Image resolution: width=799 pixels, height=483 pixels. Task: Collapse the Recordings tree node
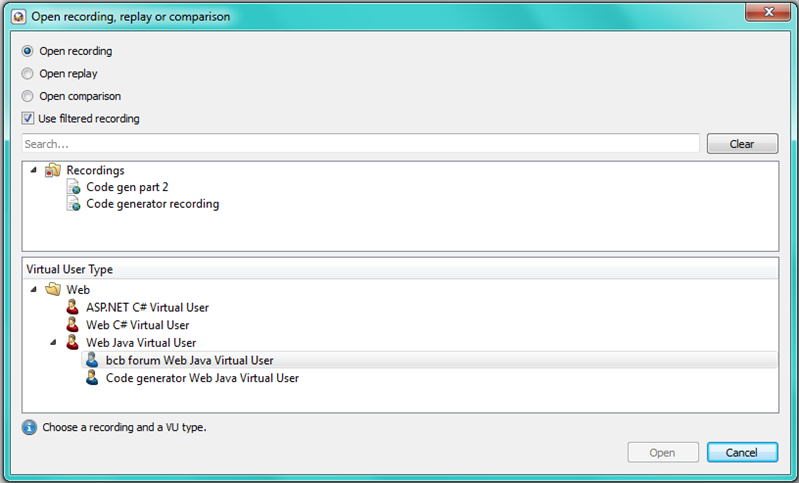click(x=34, y=171)
